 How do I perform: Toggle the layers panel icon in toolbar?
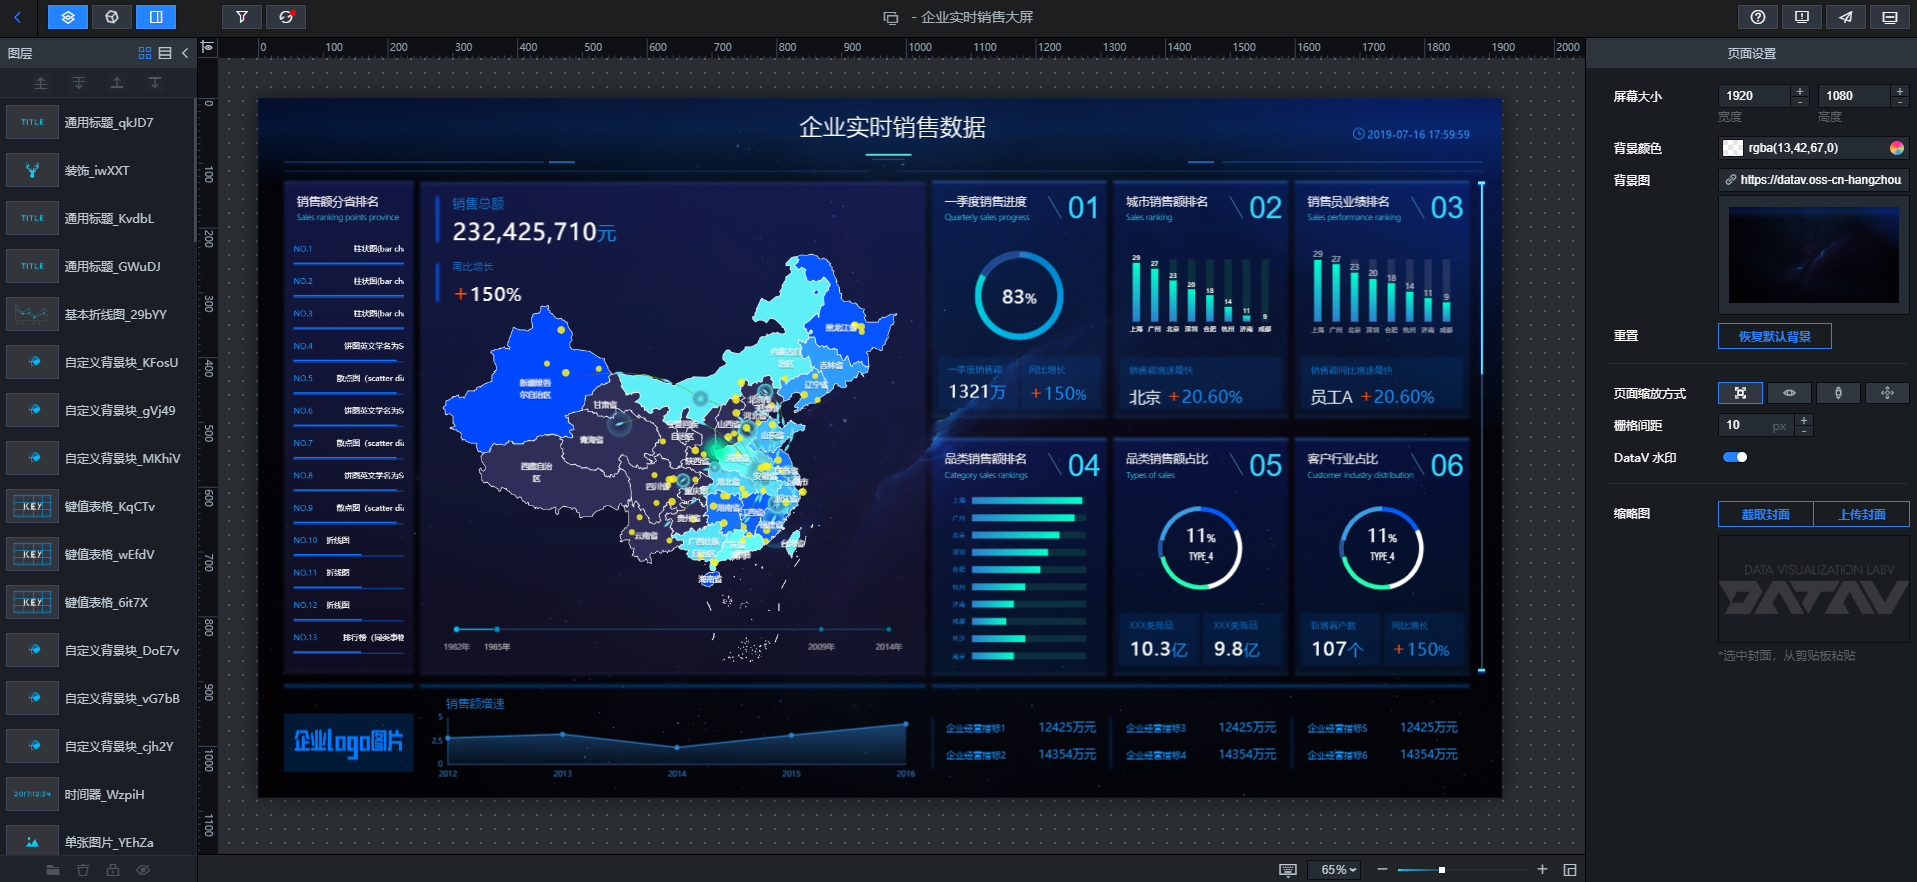[x=68, y=17]
